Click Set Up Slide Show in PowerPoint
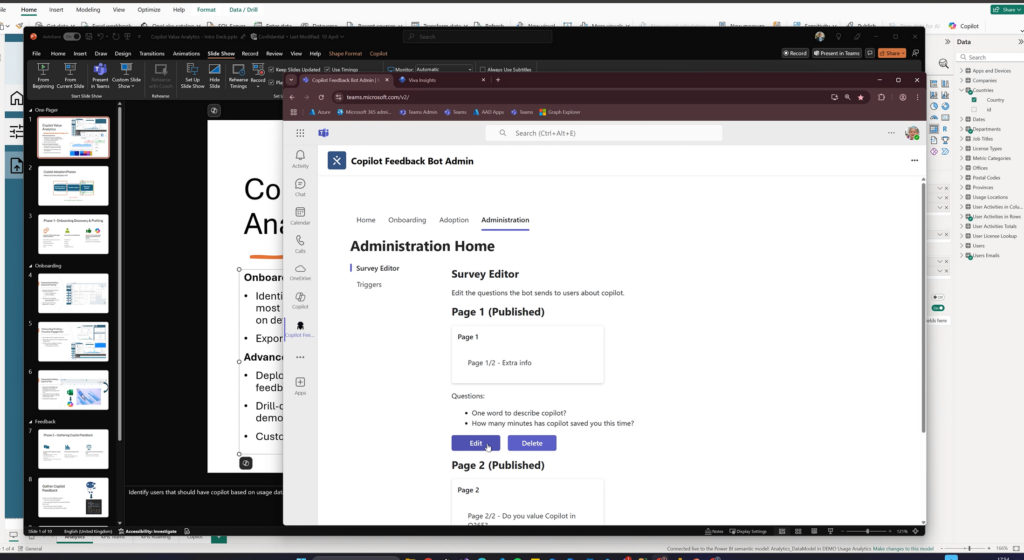Image resolution: width=1024 pixels, height=560 pixels. 192,76
